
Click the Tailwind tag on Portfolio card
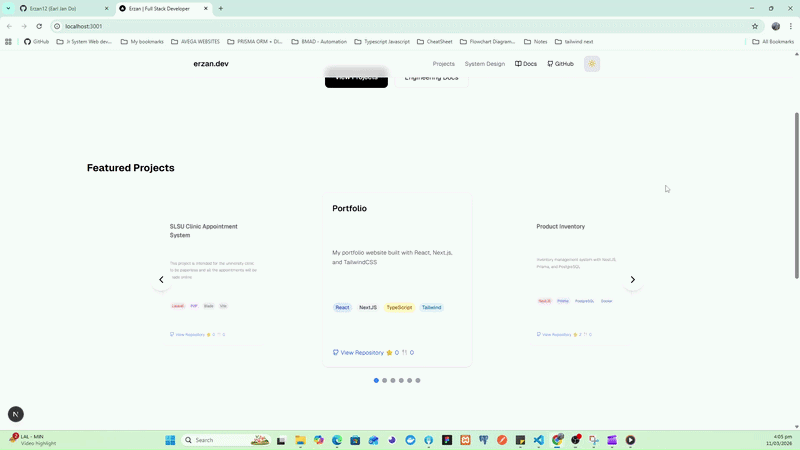click(x=432, y=308)
